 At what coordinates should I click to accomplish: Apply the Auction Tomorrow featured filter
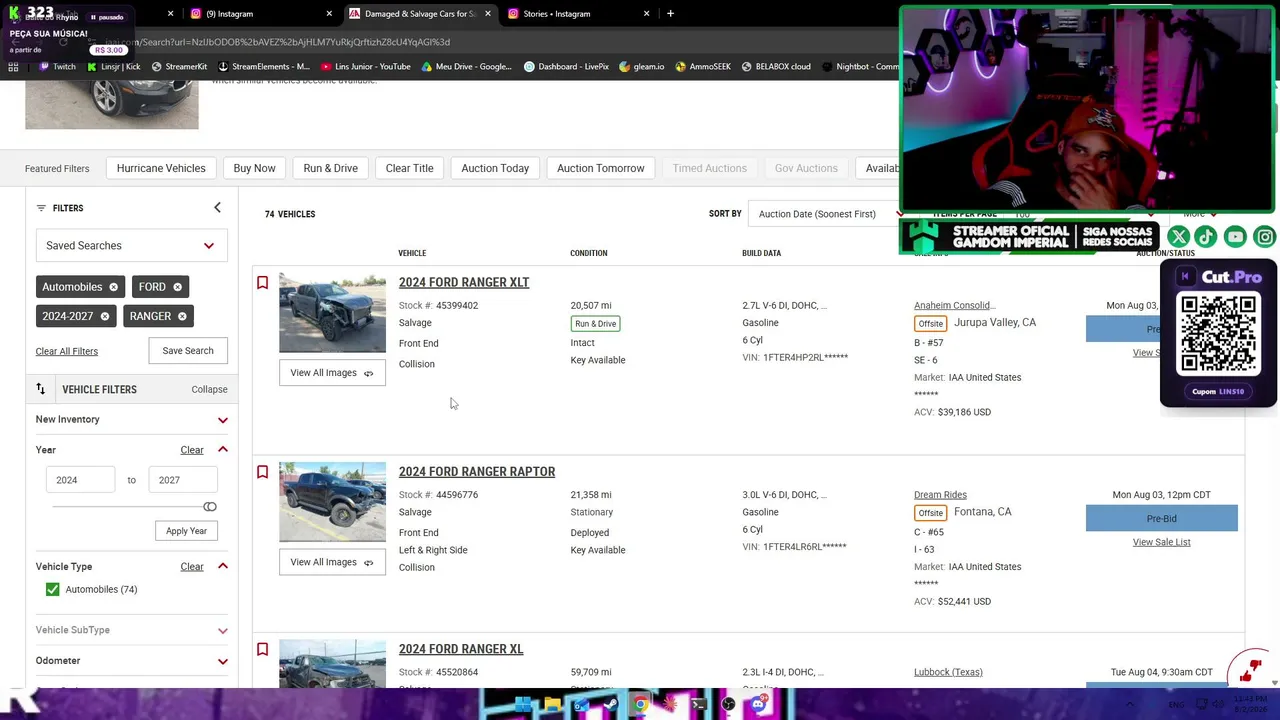[x=601, y=168]
